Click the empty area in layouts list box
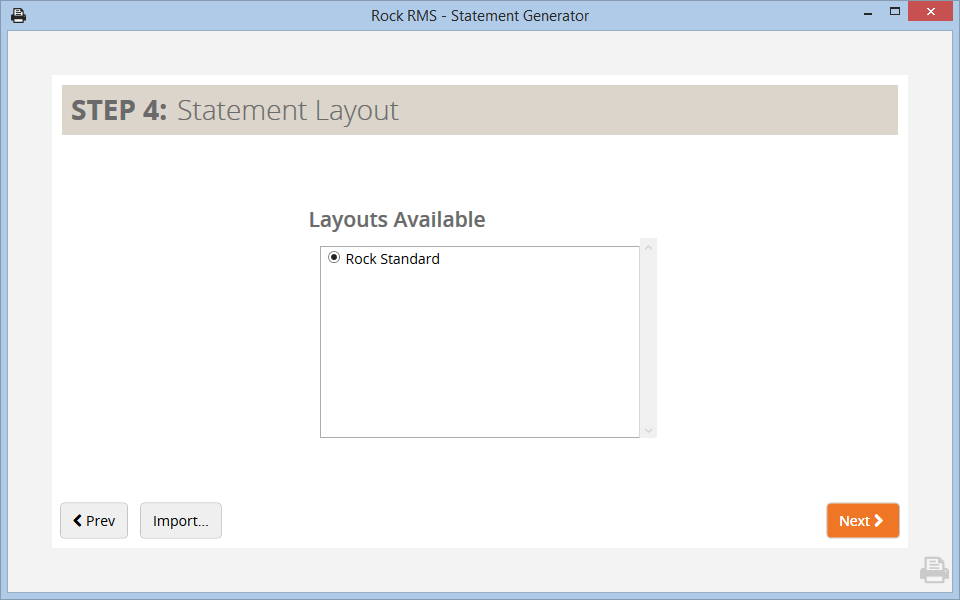Viewport: 960px width, 600px height. 479,360
